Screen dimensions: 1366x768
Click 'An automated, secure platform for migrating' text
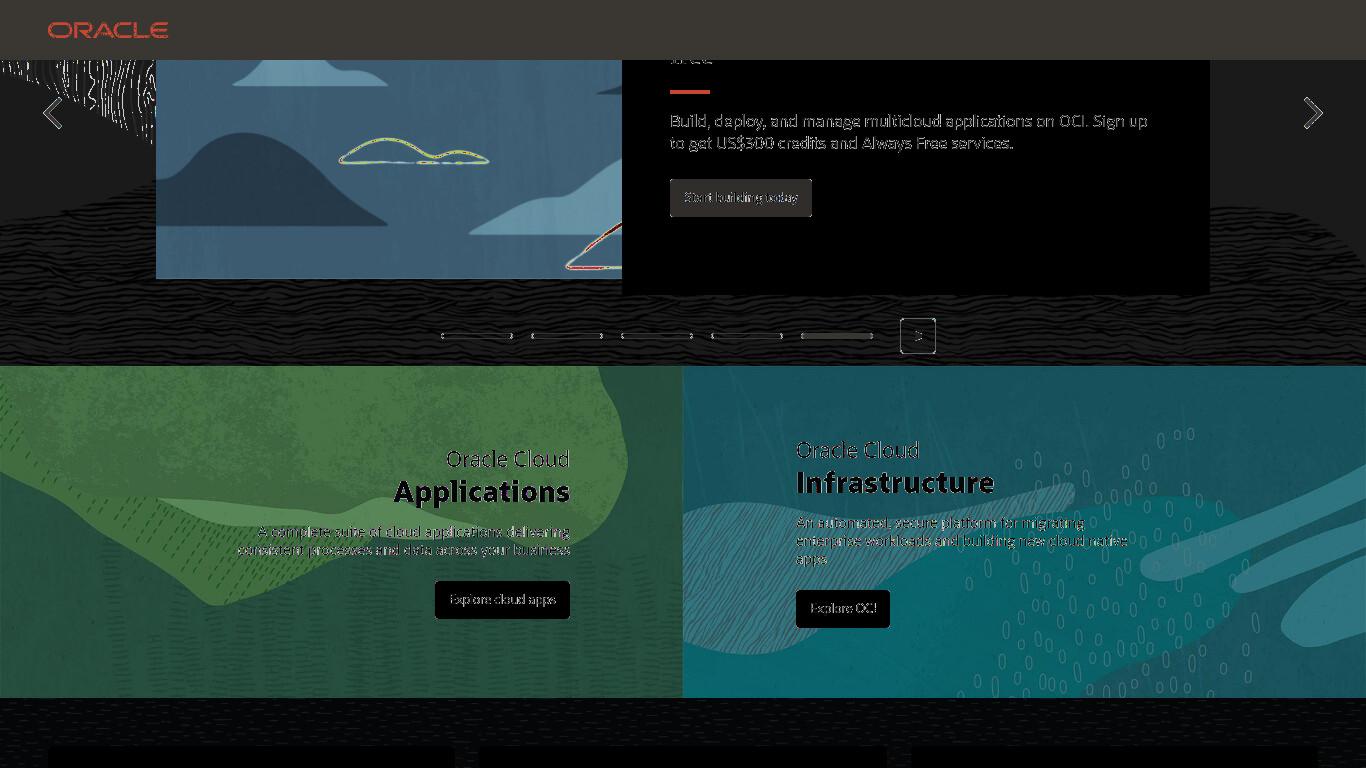click(x=962, y=541)
